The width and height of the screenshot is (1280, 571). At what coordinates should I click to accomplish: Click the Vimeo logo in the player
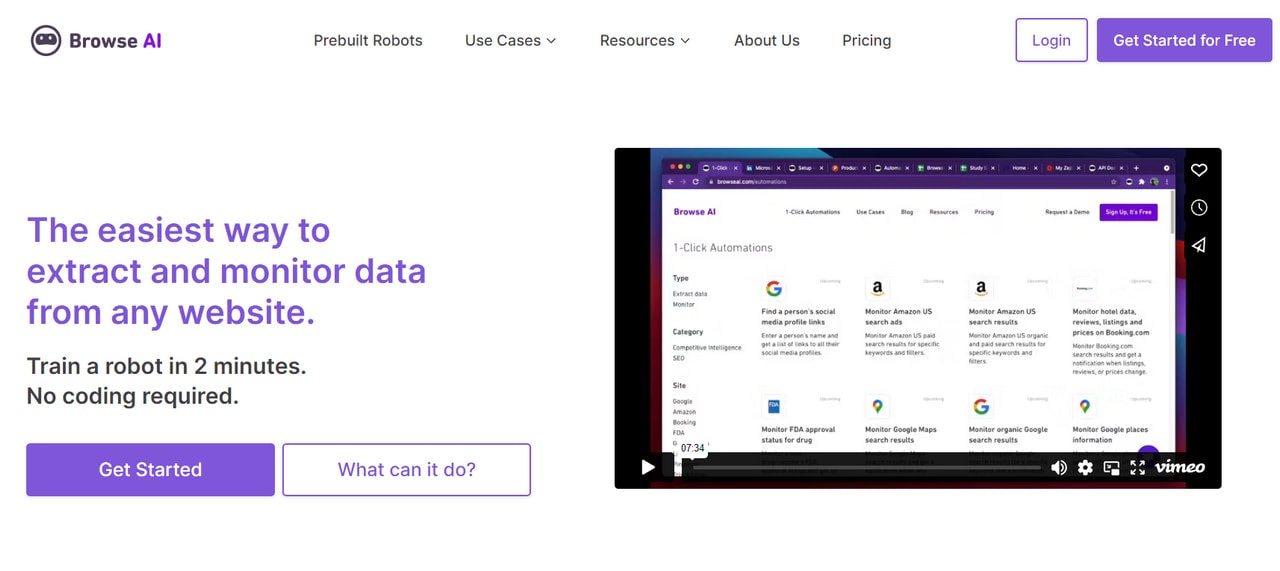tap(1180, 467)
